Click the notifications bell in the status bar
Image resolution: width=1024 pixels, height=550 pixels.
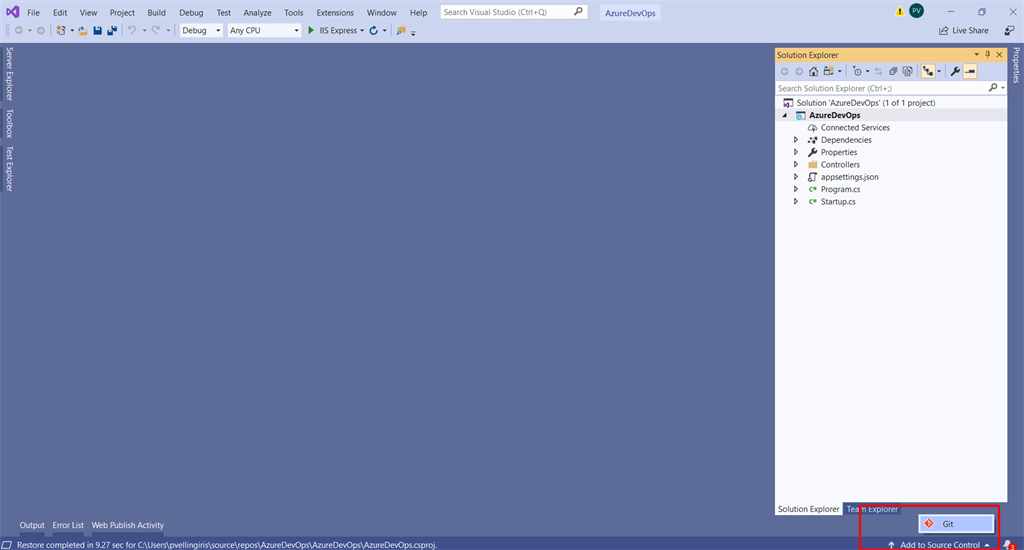click(x=1008, y=545)
